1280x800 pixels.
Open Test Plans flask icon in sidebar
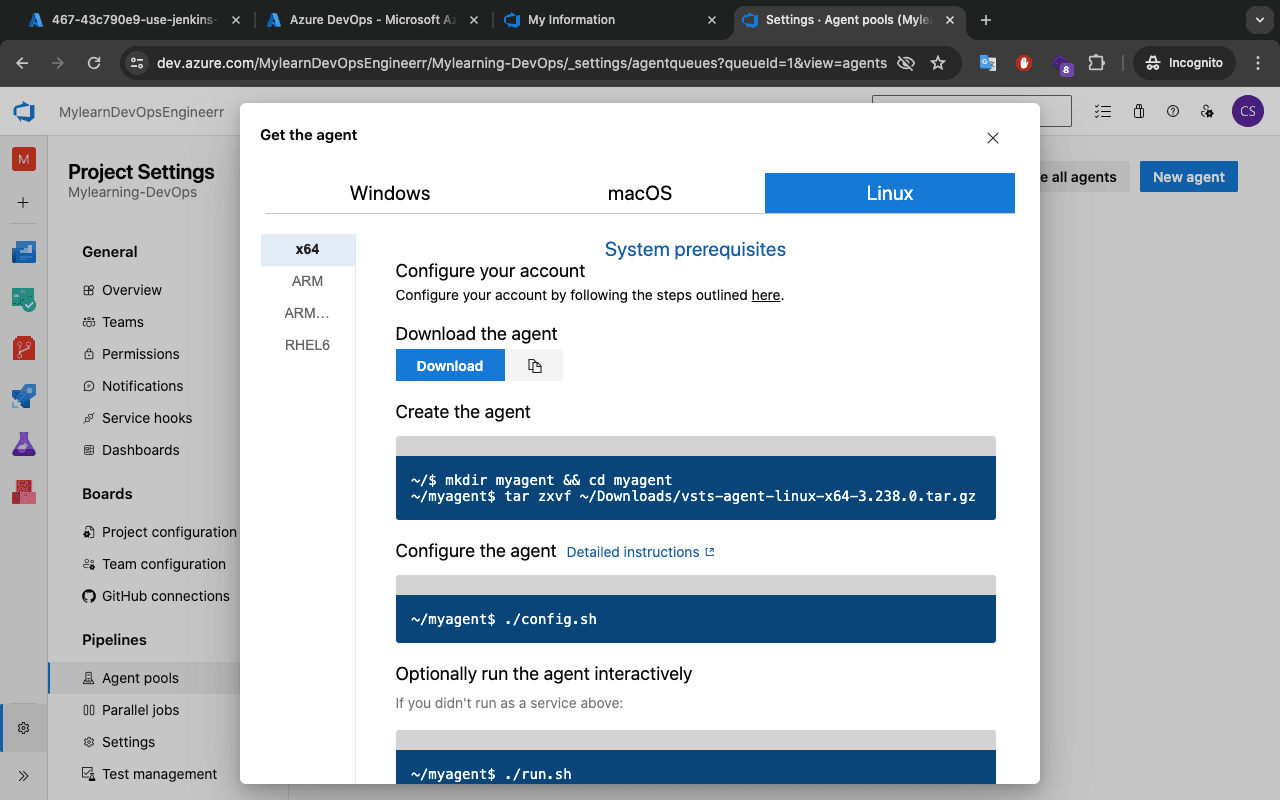[x=24, y=444]
